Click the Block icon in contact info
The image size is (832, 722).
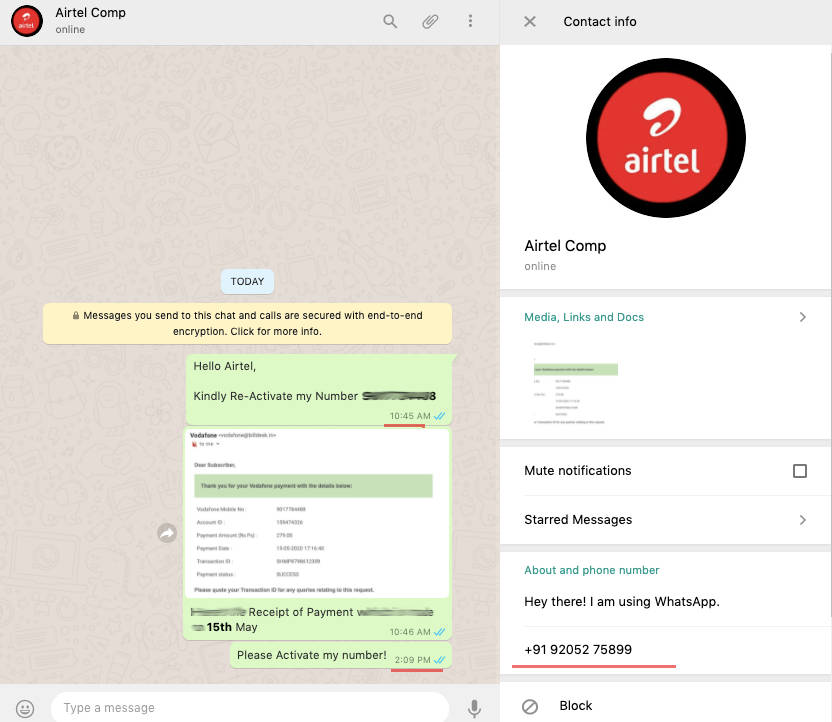[529, 705]
